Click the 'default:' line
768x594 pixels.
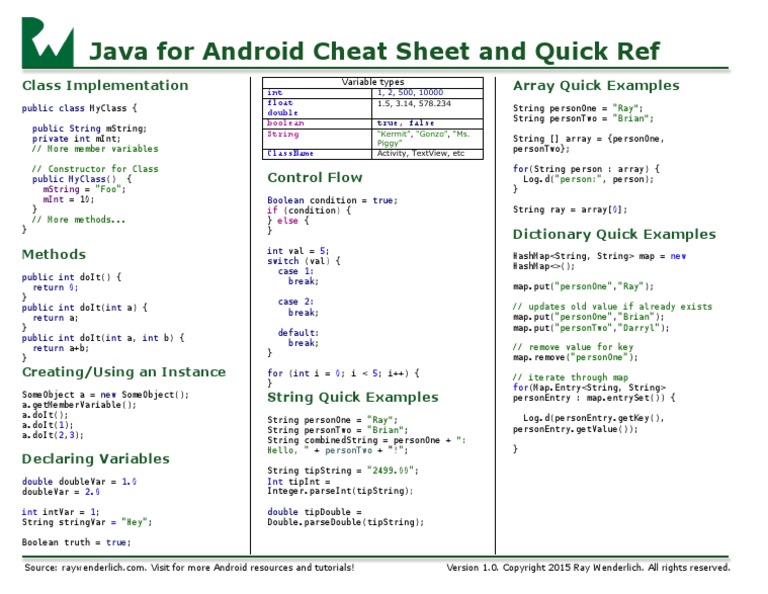(298, 333)
